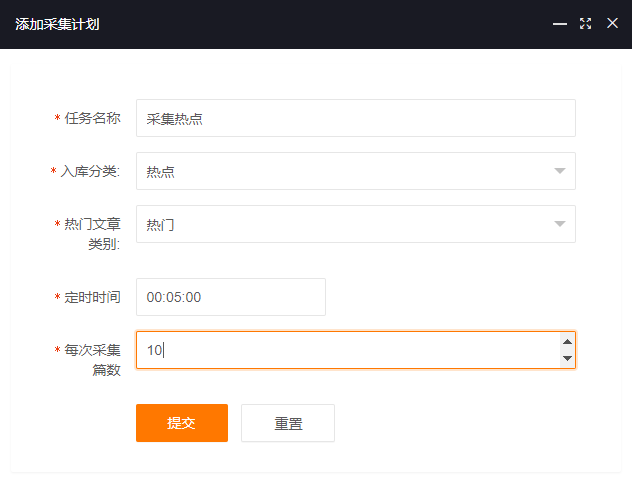Open the 入库分类 select box showing 热点

356,171
